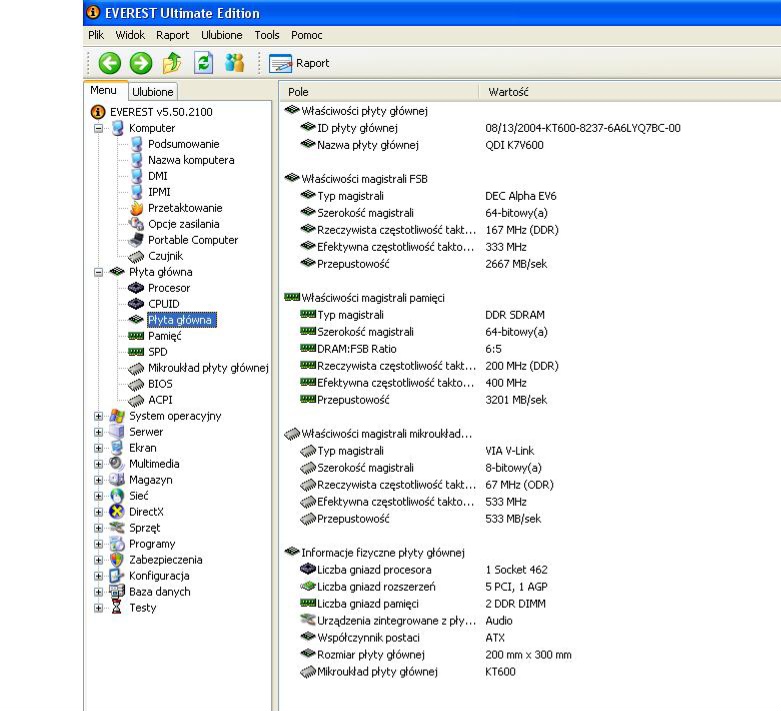Image resolution: width=781 pixels, height=711 pixels.
Task: Click the Mikroukład płyty głównej icon
Action: 136,368
